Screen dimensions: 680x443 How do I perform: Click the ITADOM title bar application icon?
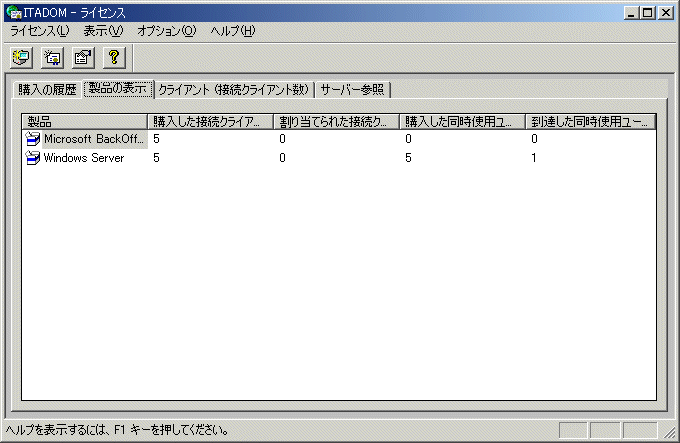click(x=14, y=12)
